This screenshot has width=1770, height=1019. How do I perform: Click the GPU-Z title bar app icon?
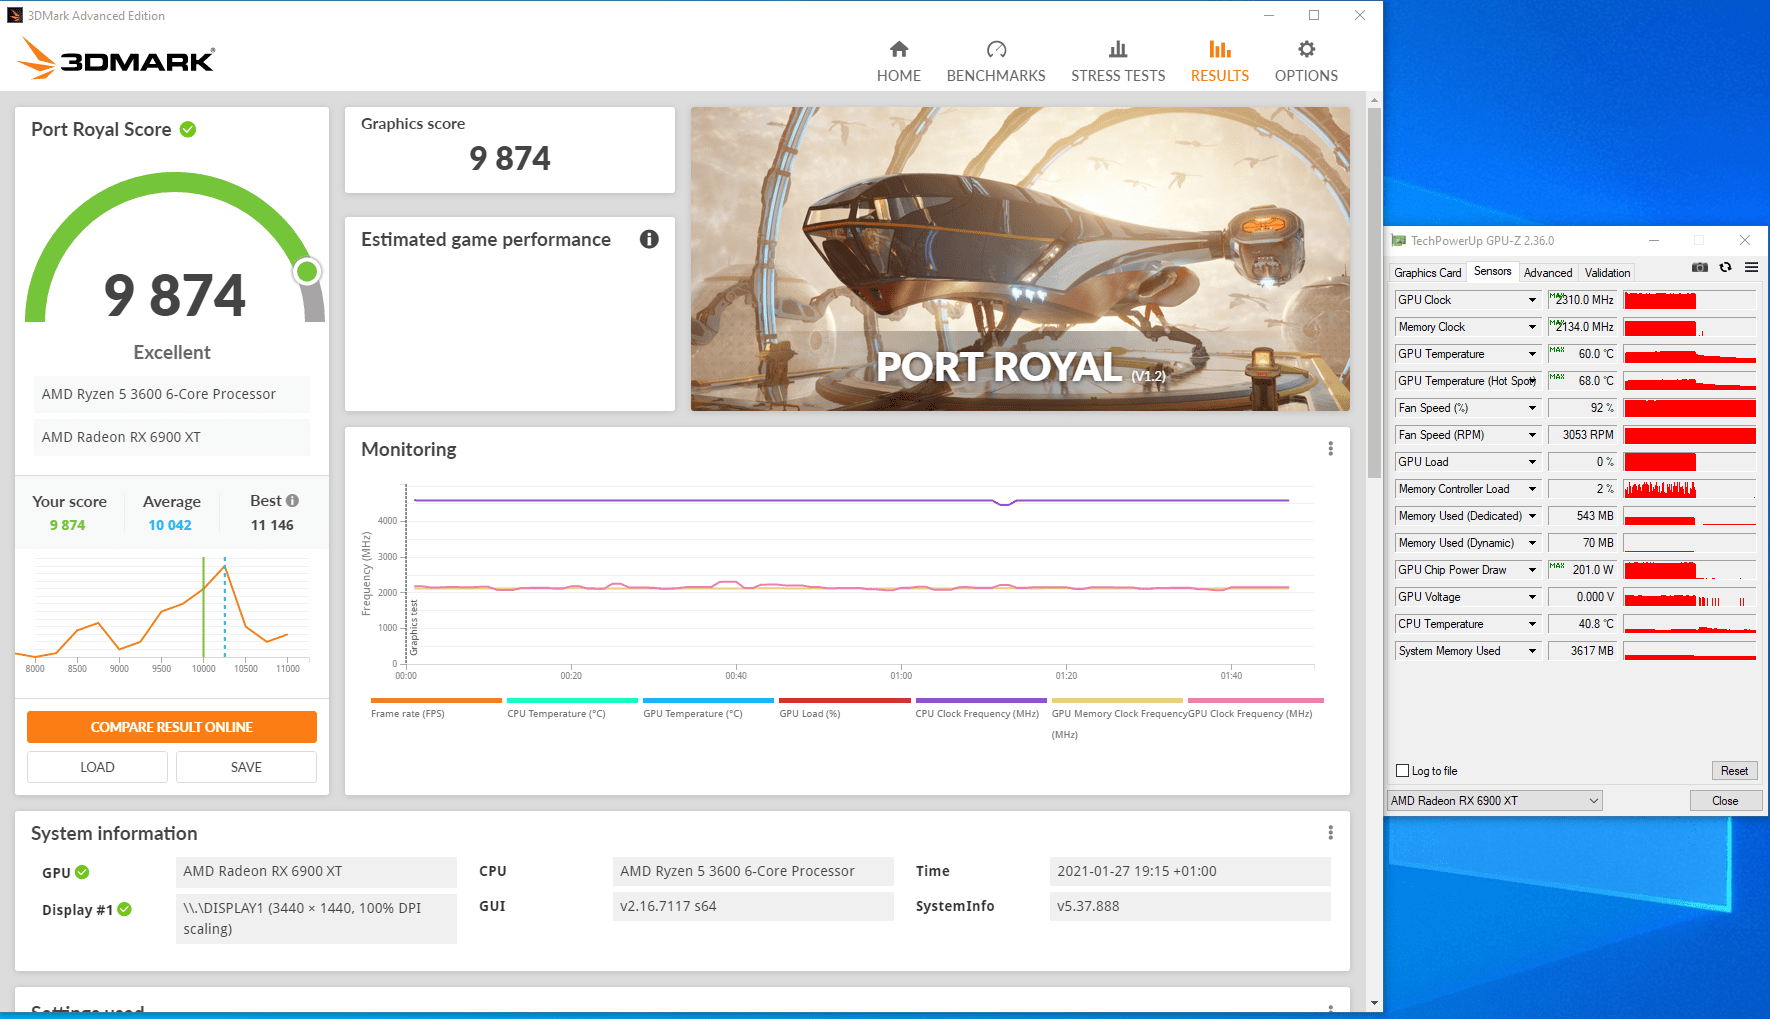point(1398,240)
